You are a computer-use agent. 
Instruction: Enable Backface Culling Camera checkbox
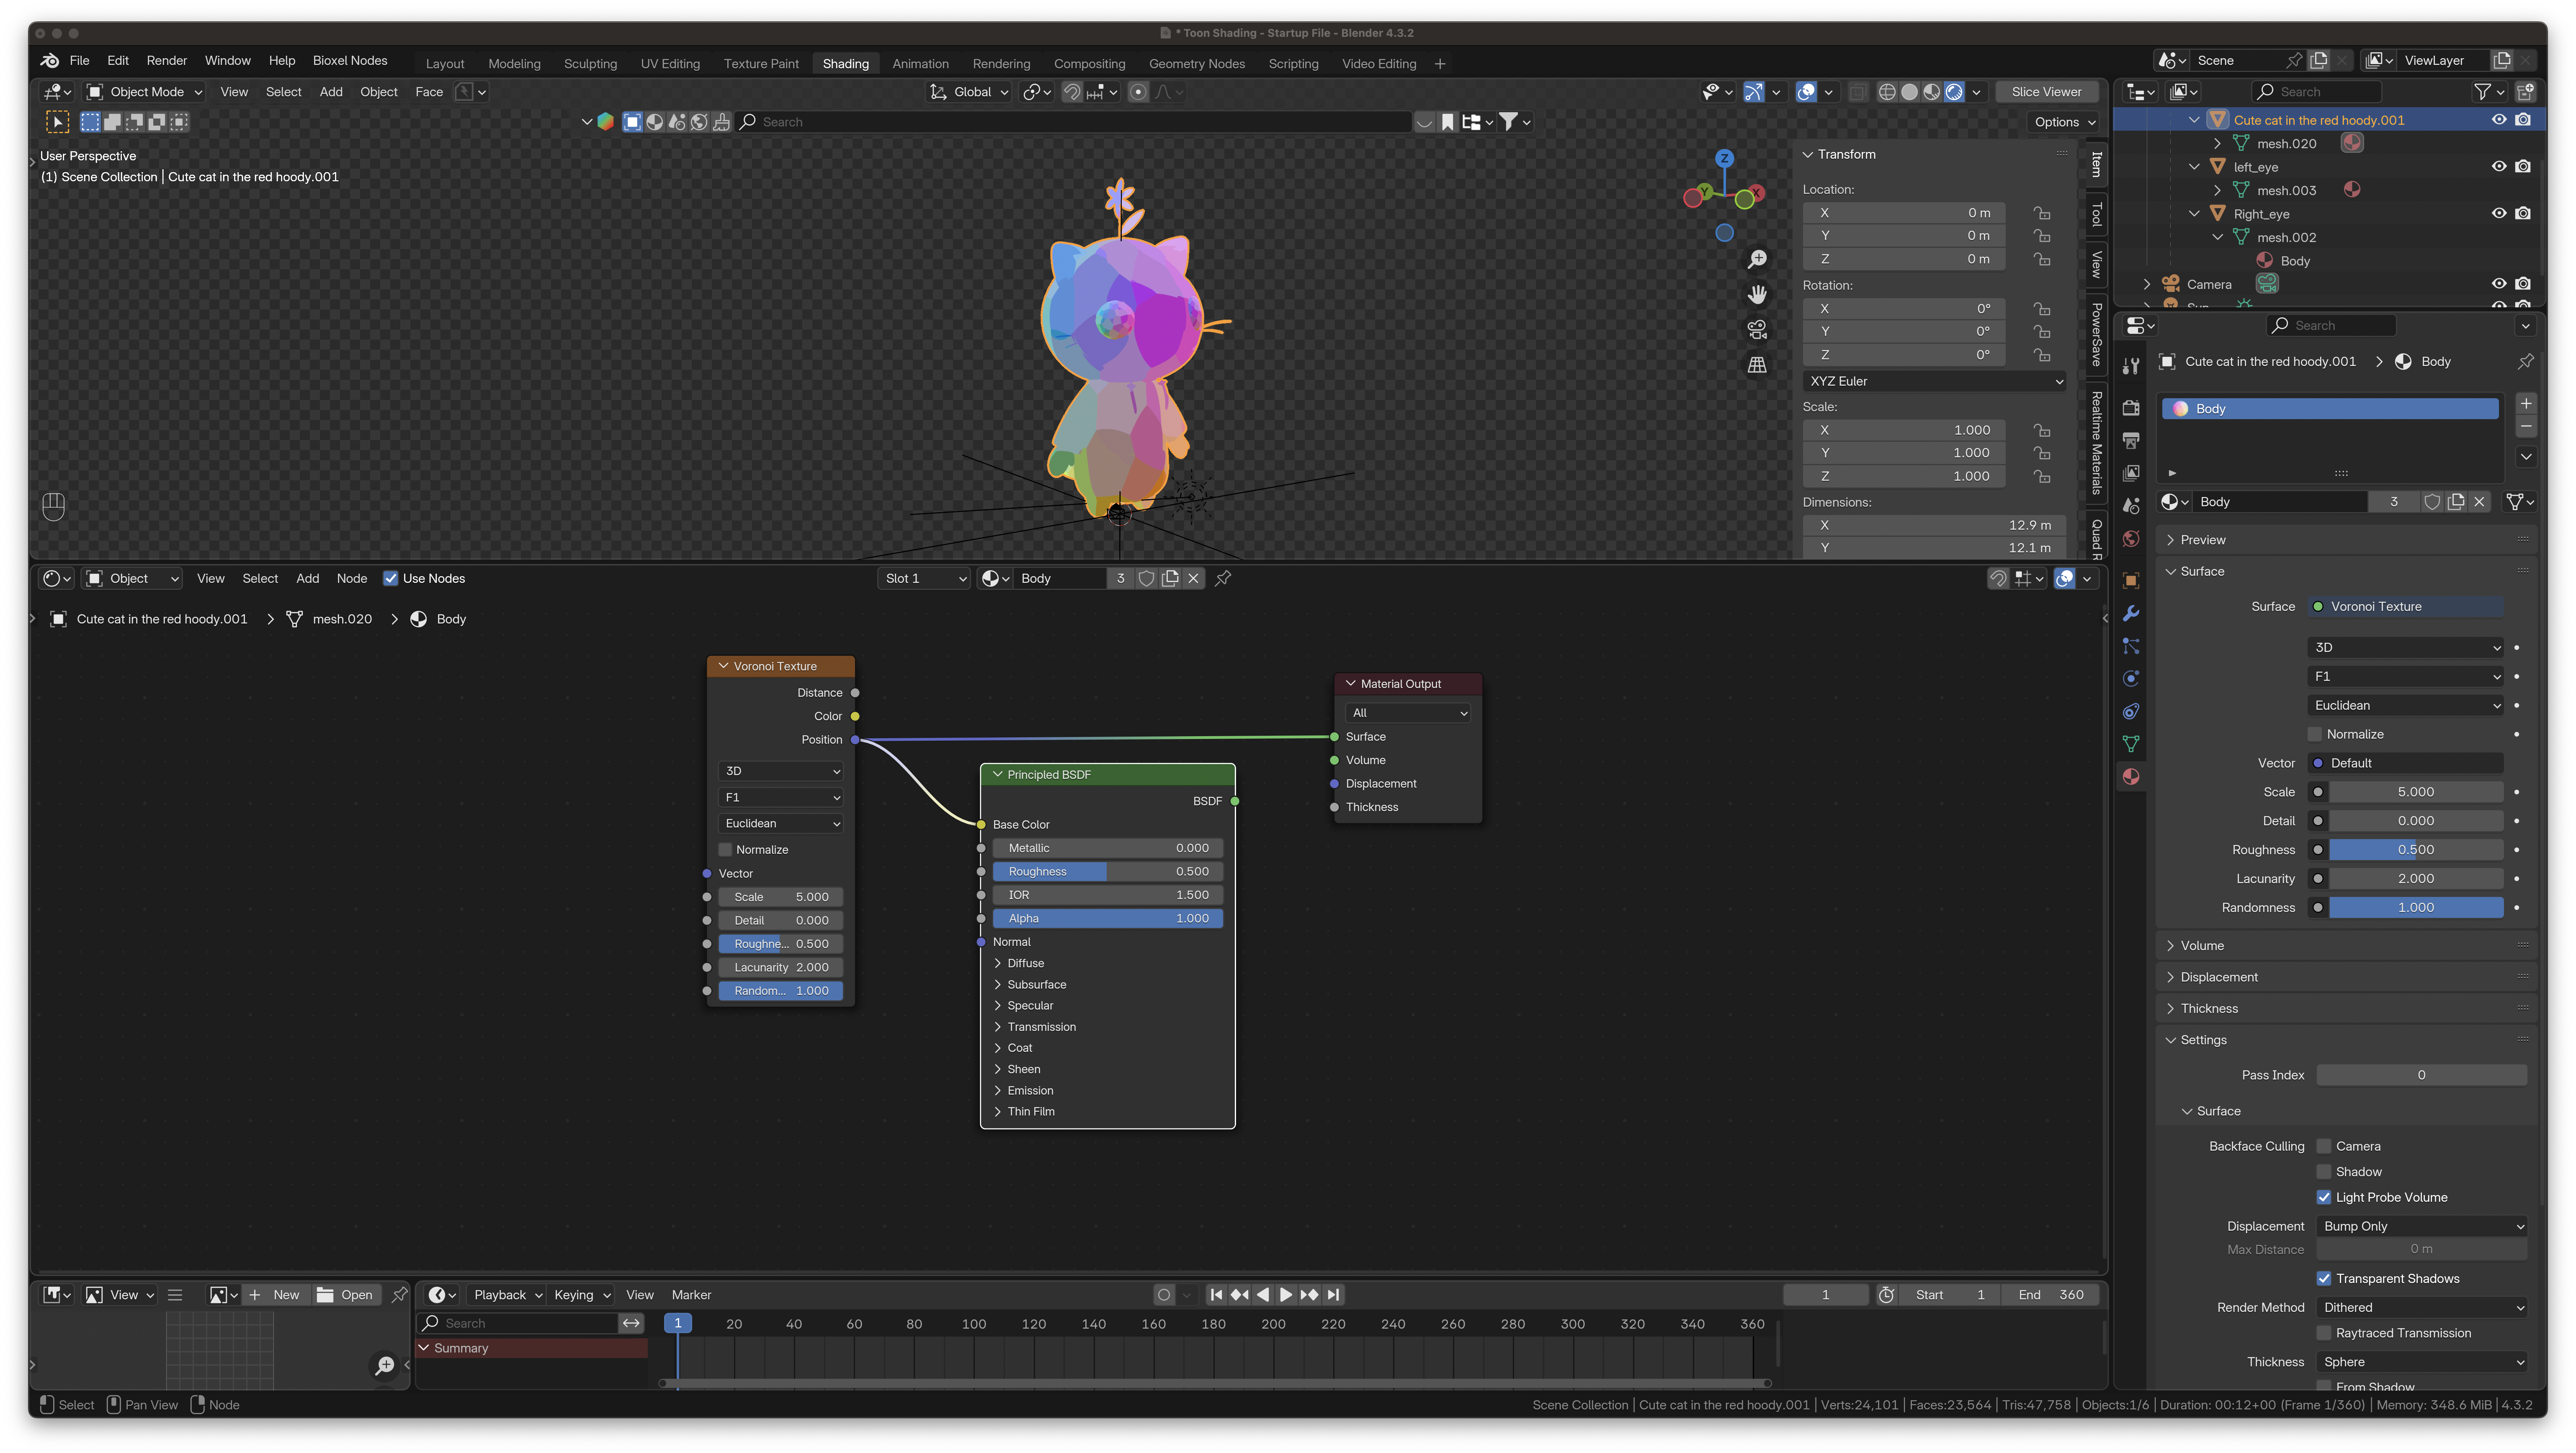coord(2324,1146)
